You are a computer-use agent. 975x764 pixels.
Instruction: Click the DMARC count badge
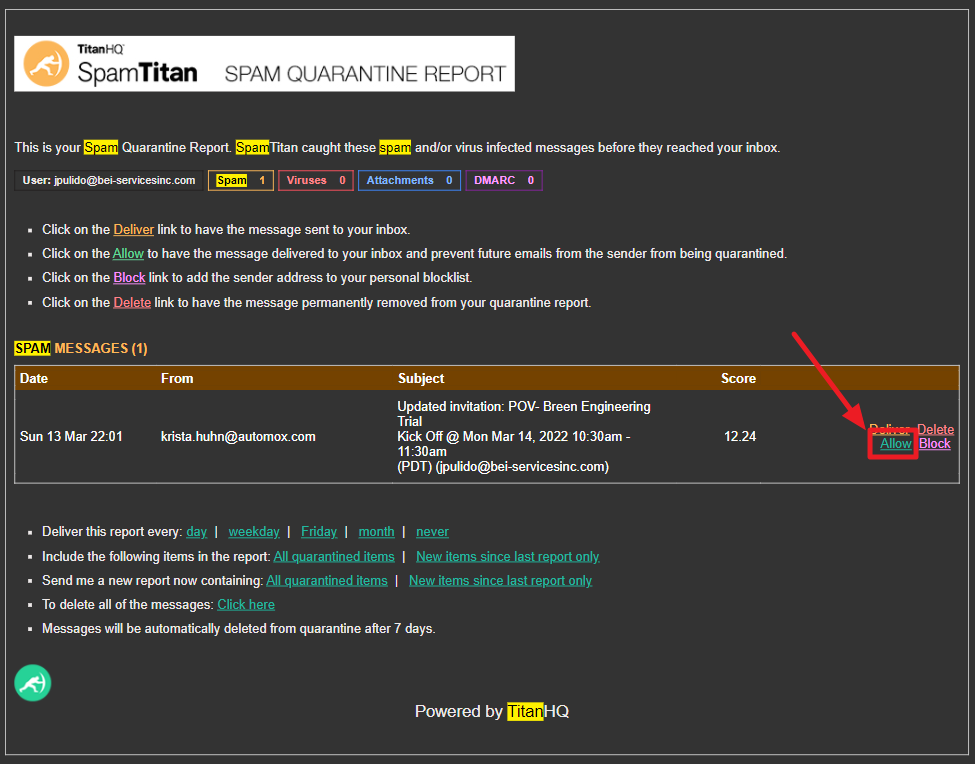coord(504,180)
